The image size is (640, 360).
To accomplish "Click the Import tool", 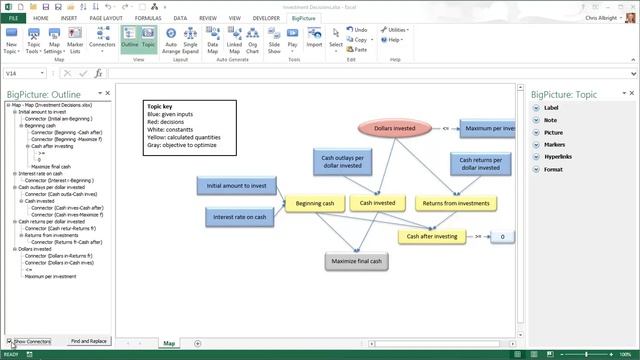I will coord(314,39).
